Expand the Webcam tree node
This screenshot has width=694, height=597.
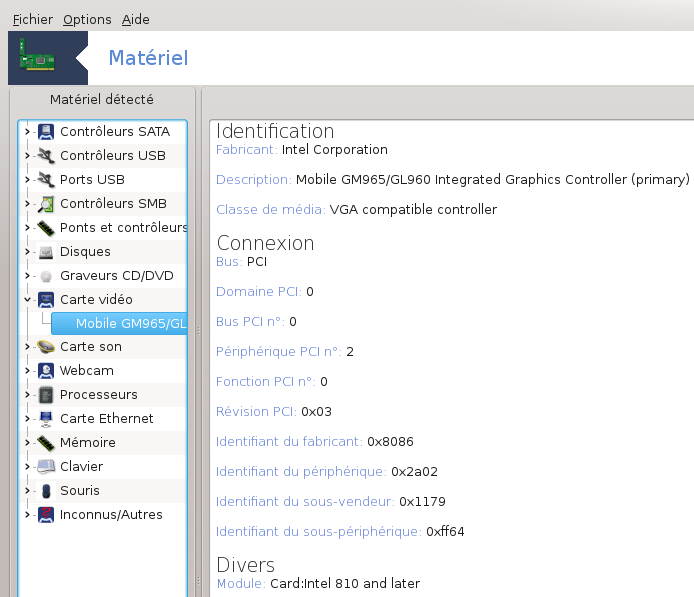tap(27, 370)
